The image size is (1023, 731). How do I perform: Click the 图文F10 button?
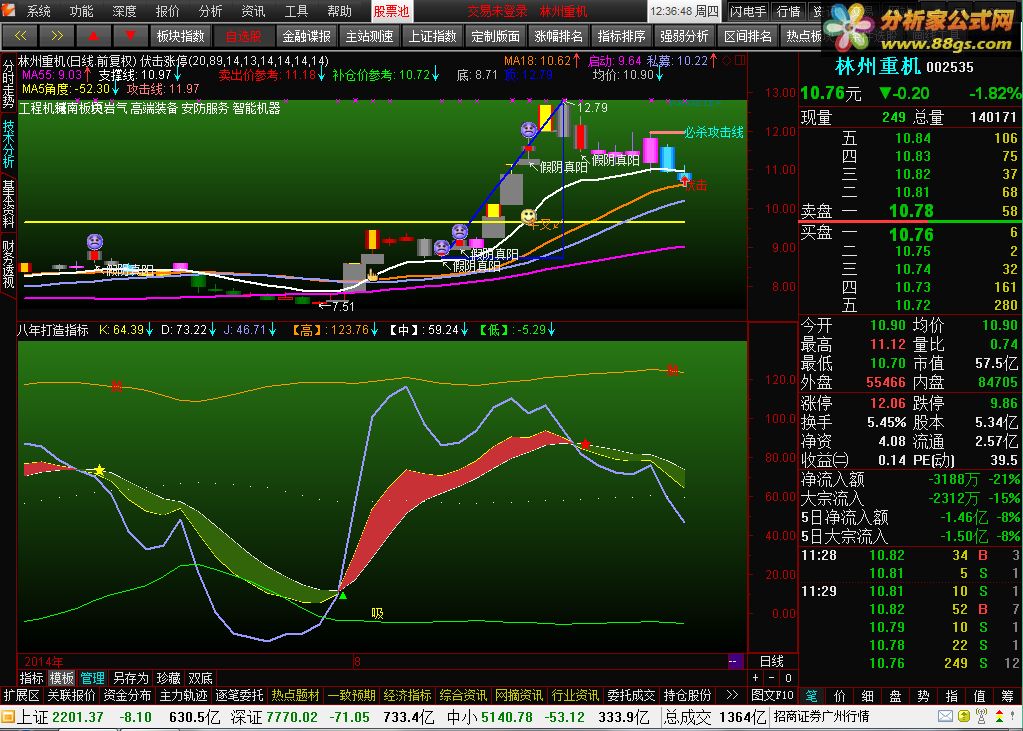772,695
